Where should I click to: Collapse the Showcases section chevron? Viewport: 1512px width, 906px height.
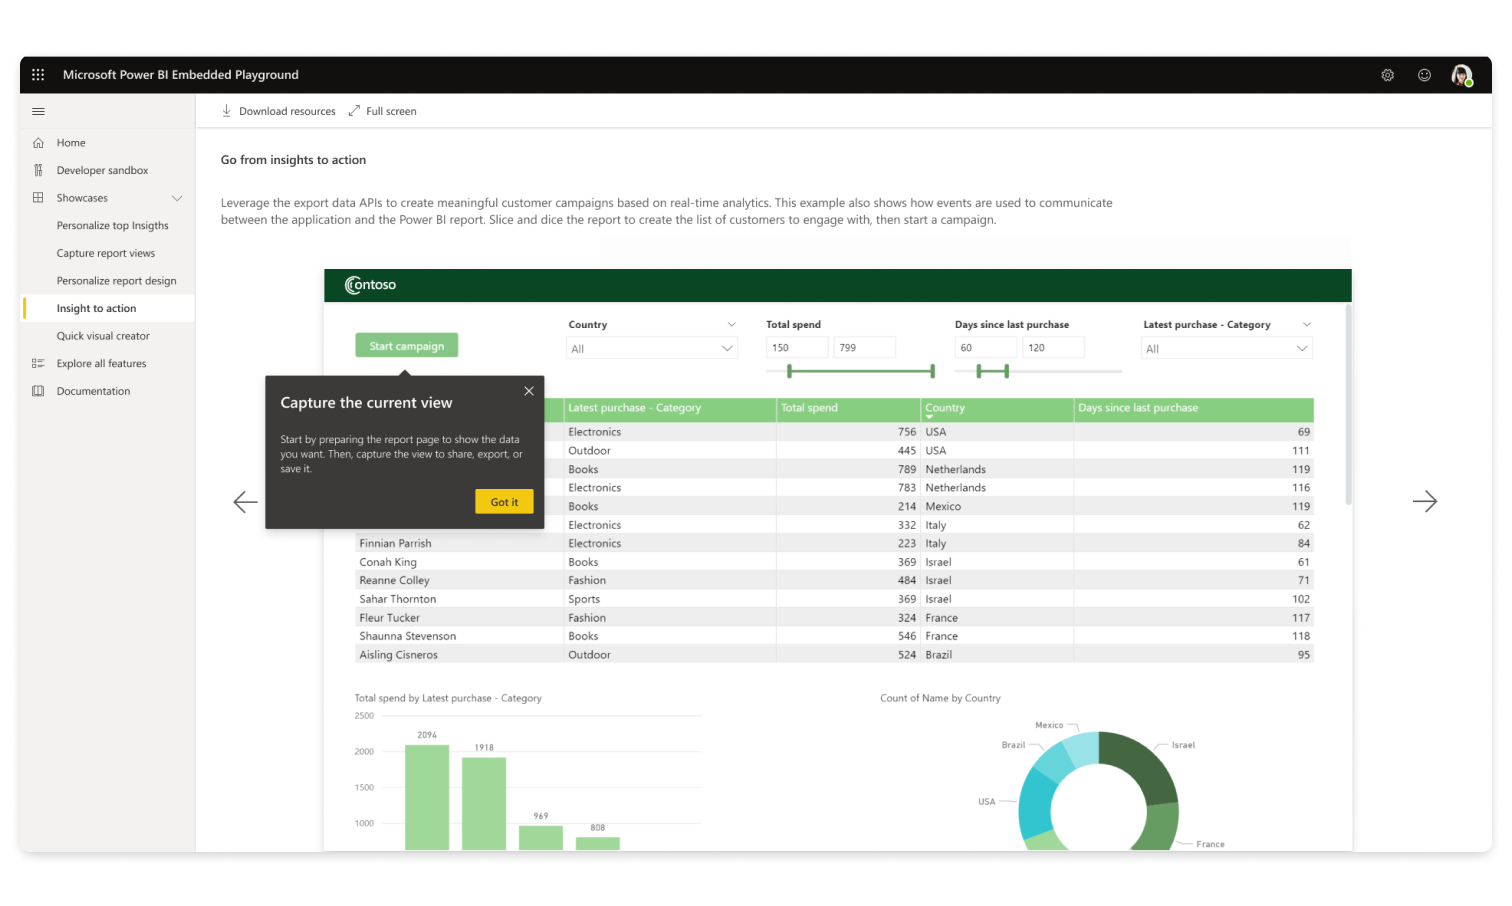(x=177, y=198)
